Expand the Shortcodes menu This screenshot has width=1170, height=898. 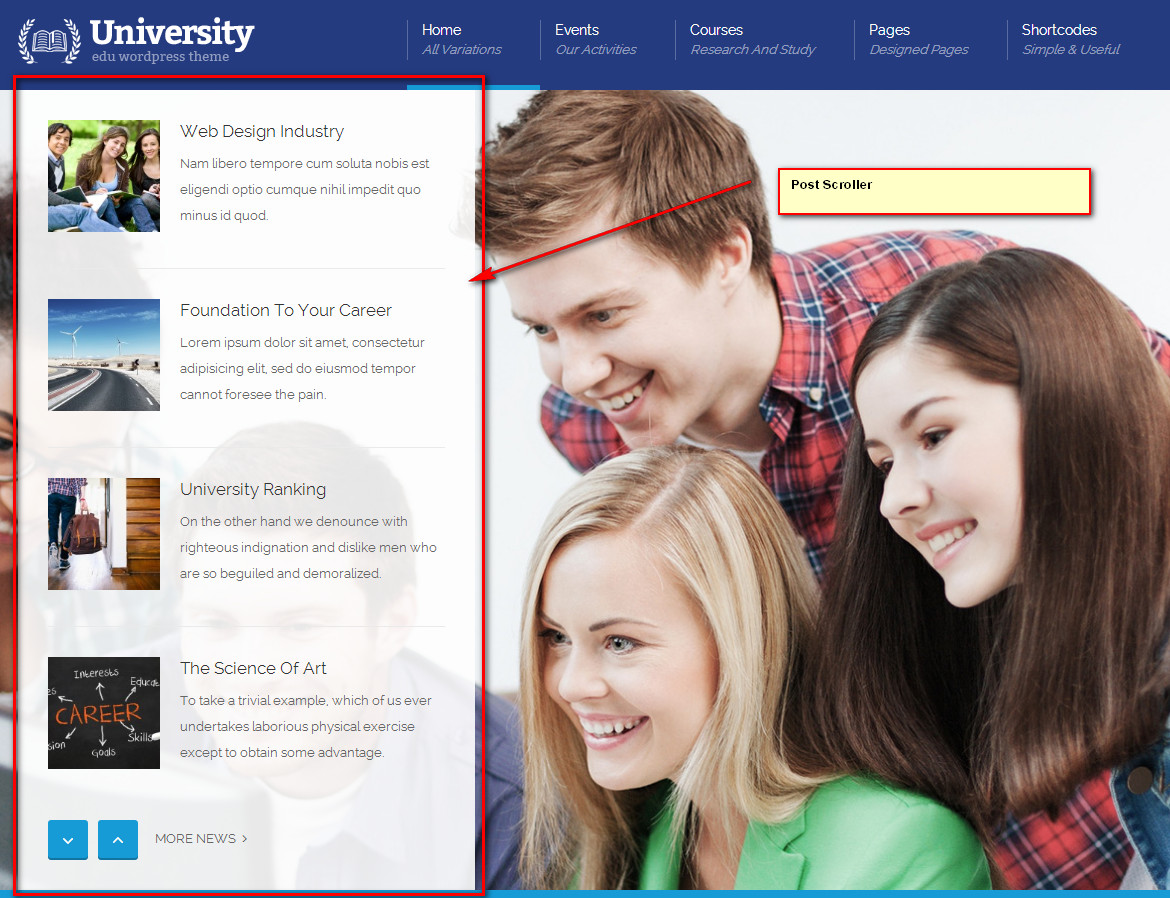pos(1059,30)
